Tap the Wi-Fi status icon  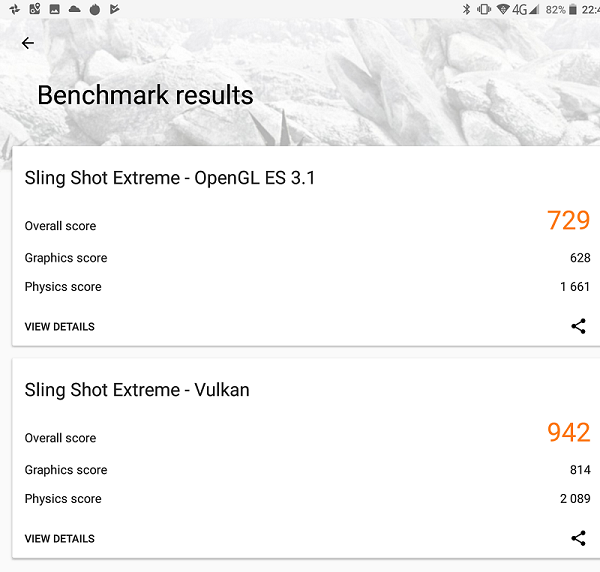(502, 9)
